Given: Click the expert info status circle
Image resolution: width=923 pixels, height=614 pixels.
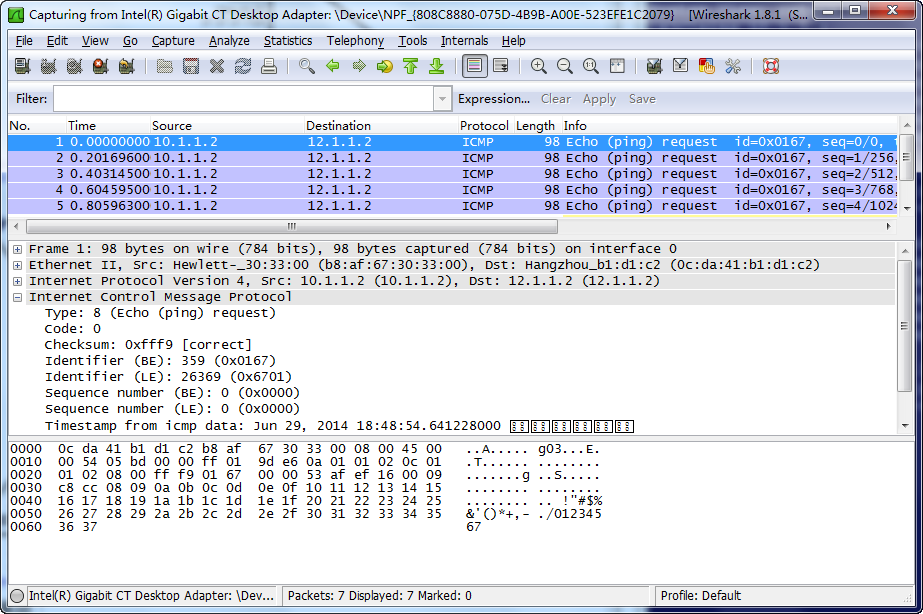Looking at the screenshot, I should point(17,596).
